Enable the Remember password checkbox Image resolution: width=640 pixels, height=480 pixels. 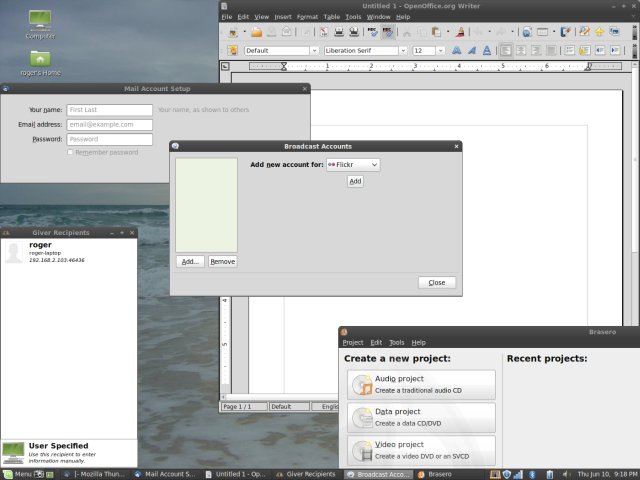pyautogui.click(x=70, y=152)
